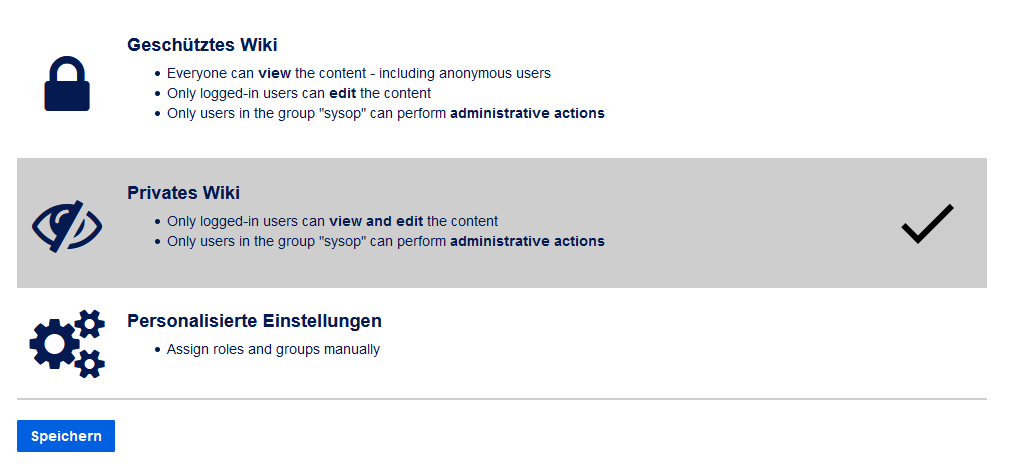Screen dimensions: 1010x475
Task: Choose Personalisierte Einstellungen option
Action: coord(254,321)
